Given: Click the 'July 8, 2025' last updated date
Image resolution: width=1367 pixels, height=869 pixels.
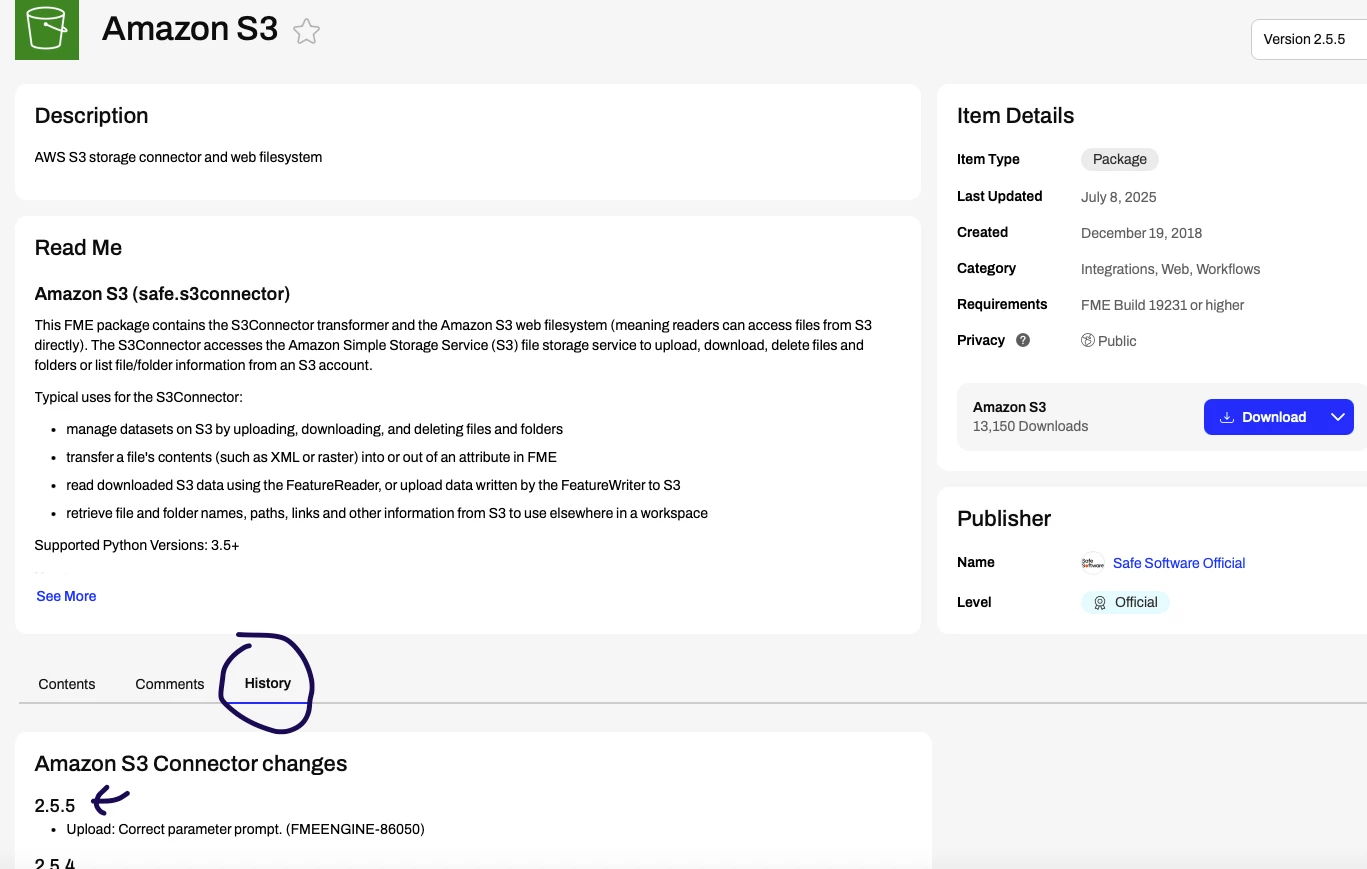Looking at the screenshot, I should point(1119,197).
